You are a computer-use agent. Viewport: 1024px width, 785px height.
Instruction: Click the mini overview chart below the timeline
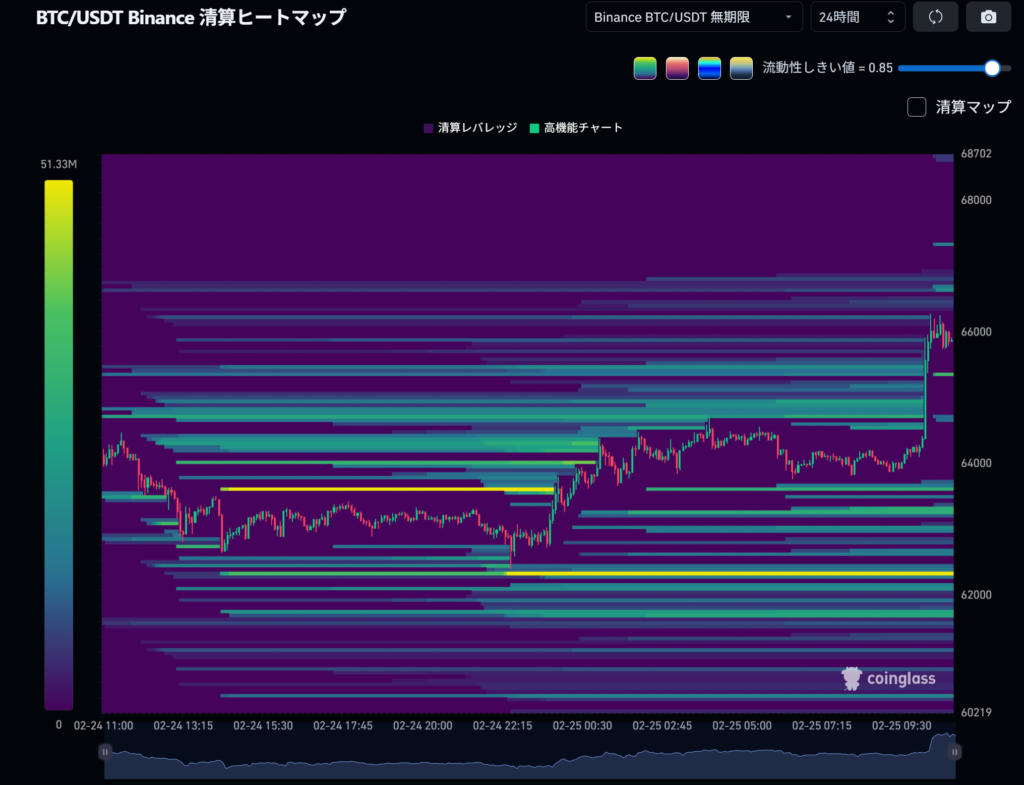click(x=530, y=757)
